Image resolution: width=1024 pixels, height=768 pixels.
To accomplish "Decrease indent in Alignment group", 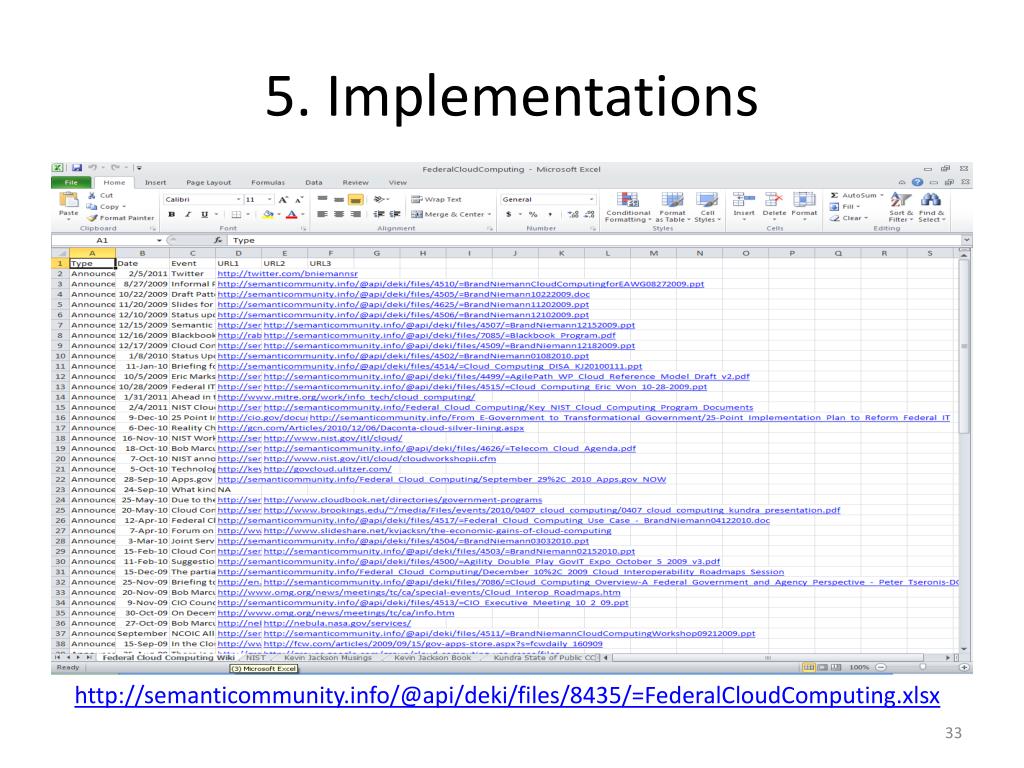I will [x=379, y=214].
